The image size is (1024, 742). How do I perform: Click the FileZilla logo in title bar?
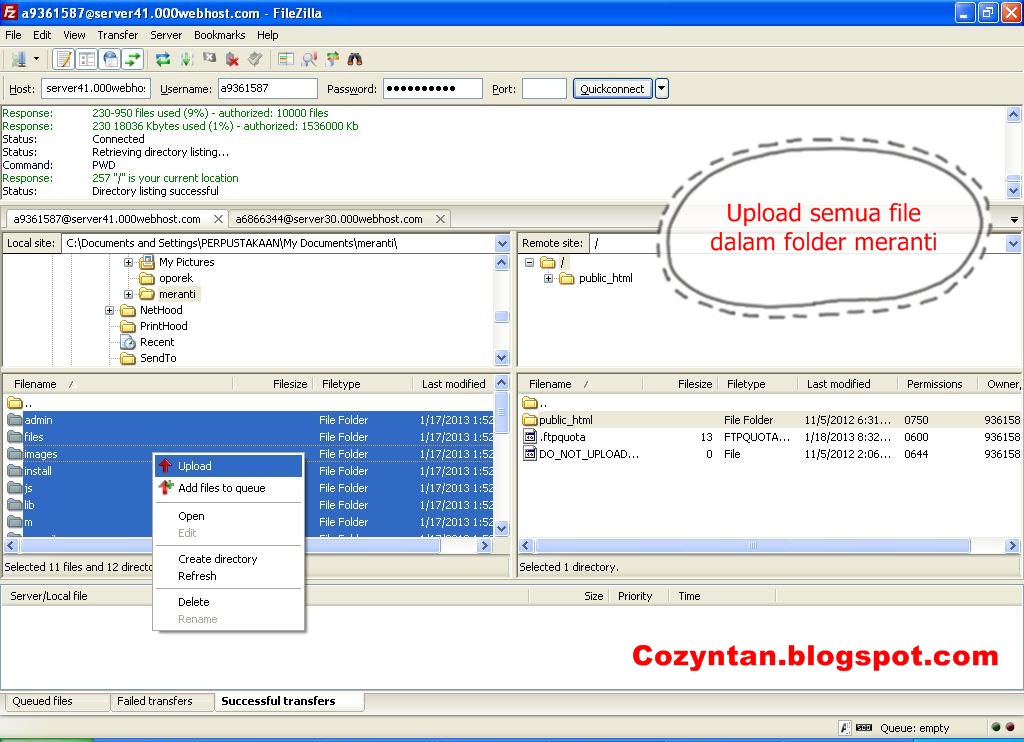[x=10, y=12]
